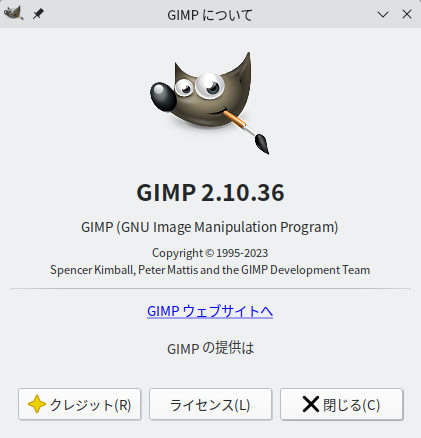Viewport: 421px width, 438px height.
Task: Click the GIMP Wilber icon in title bar
Action: pos(13,14)
